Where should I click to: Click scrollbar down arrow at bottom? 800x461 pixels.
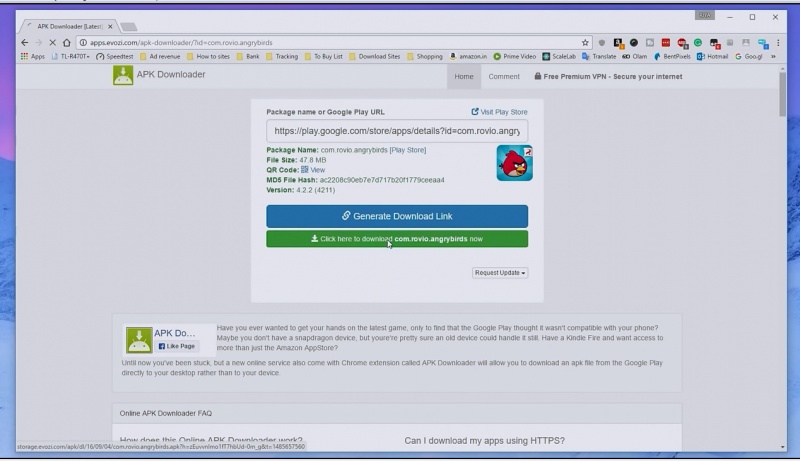(x=783, y=447)
